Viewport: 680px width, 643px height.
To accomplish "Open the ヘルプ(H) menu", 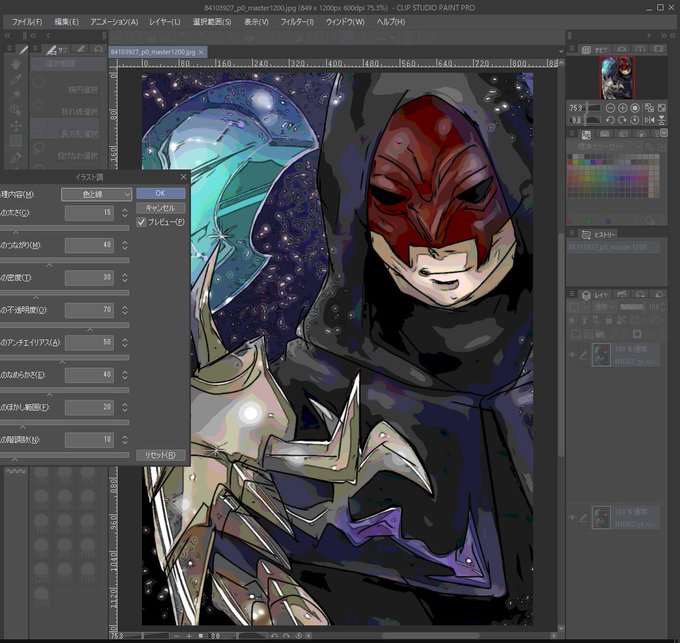I will tap(391, 22).
